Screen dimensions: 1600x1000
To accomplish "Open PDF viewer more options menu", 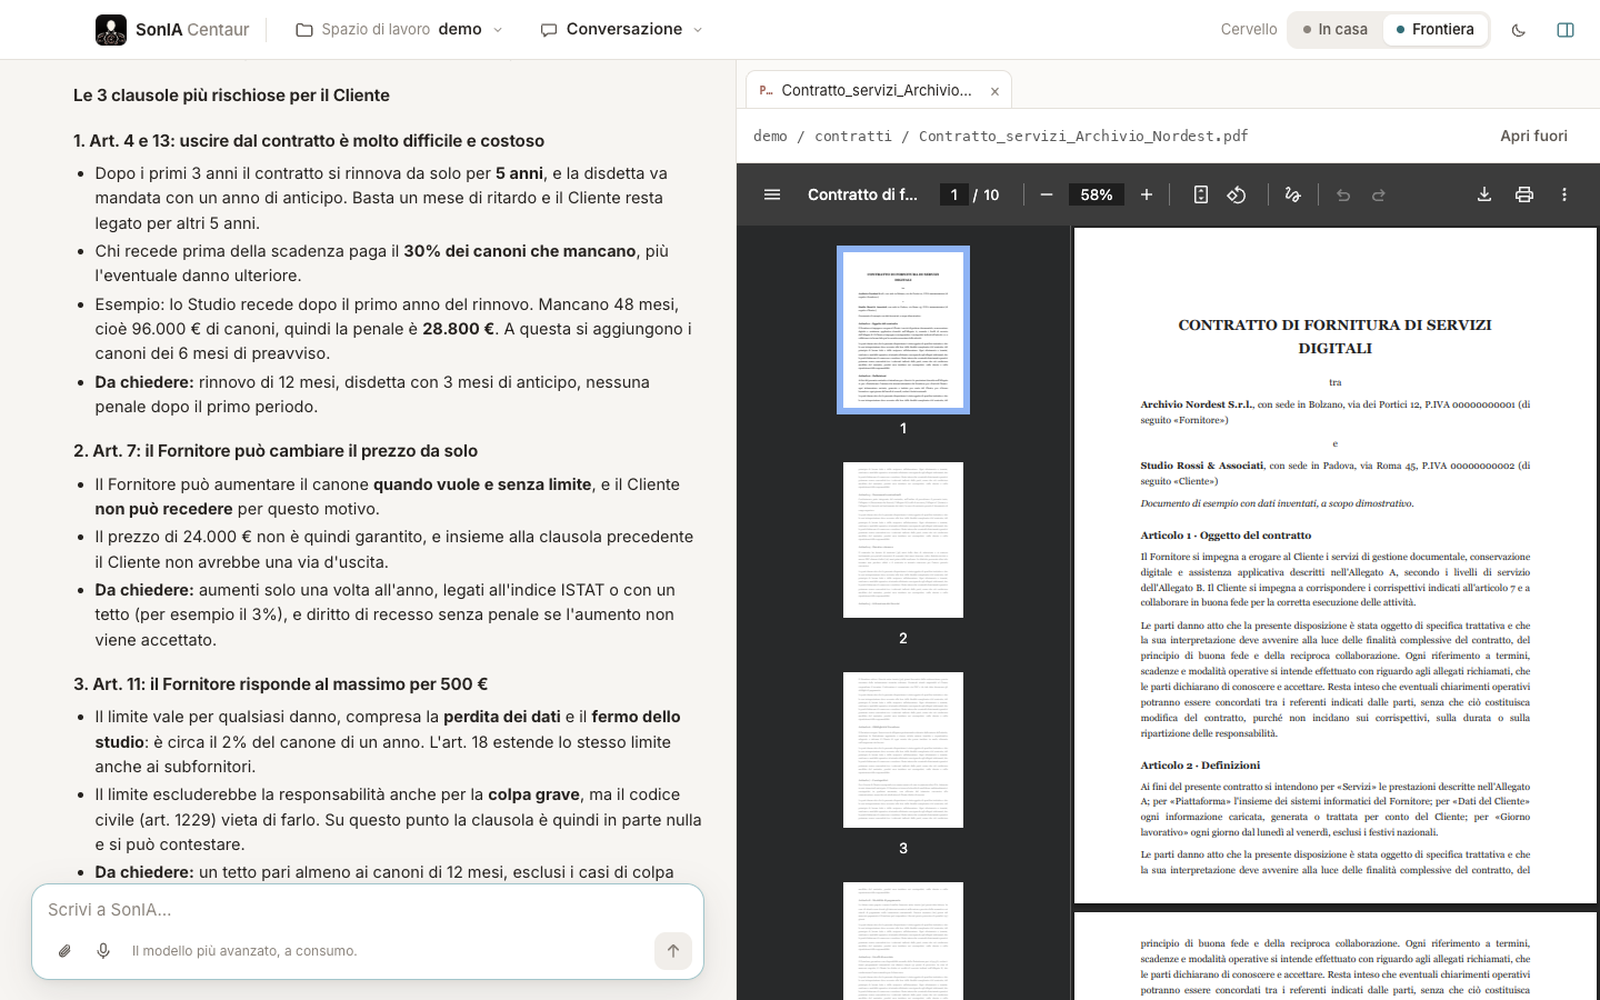I will [1564, 195].
